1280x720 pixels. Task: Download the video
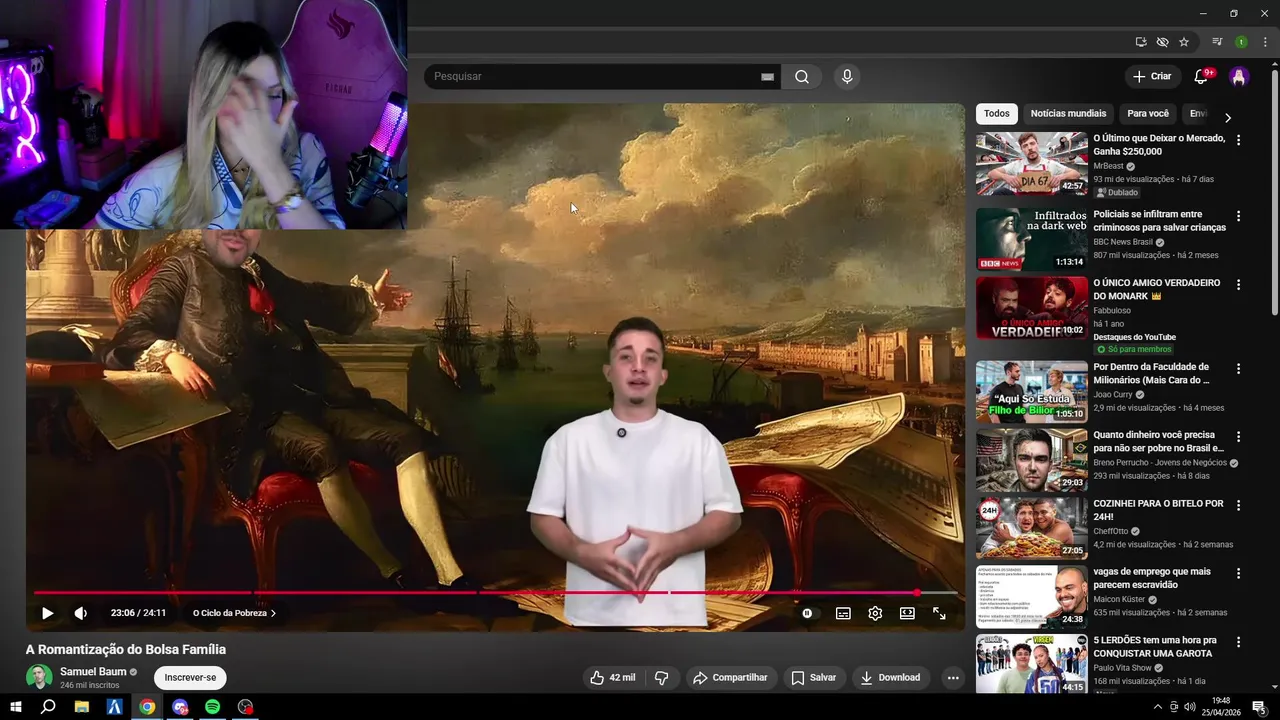(x=890, y=677)
